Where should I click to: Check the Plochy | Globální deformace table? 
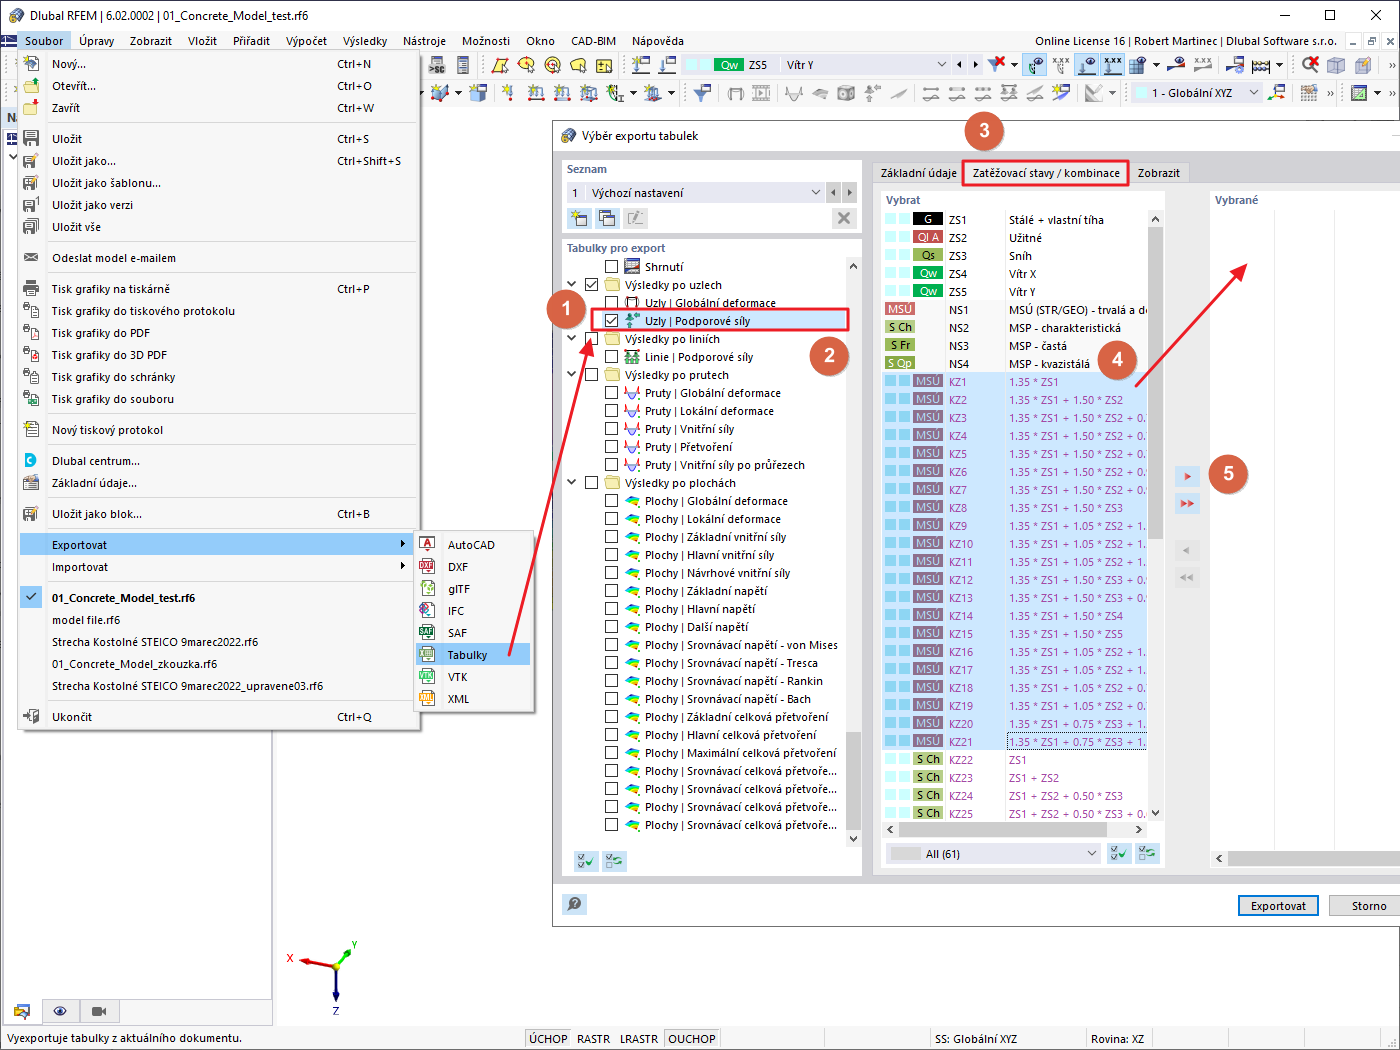610,500
